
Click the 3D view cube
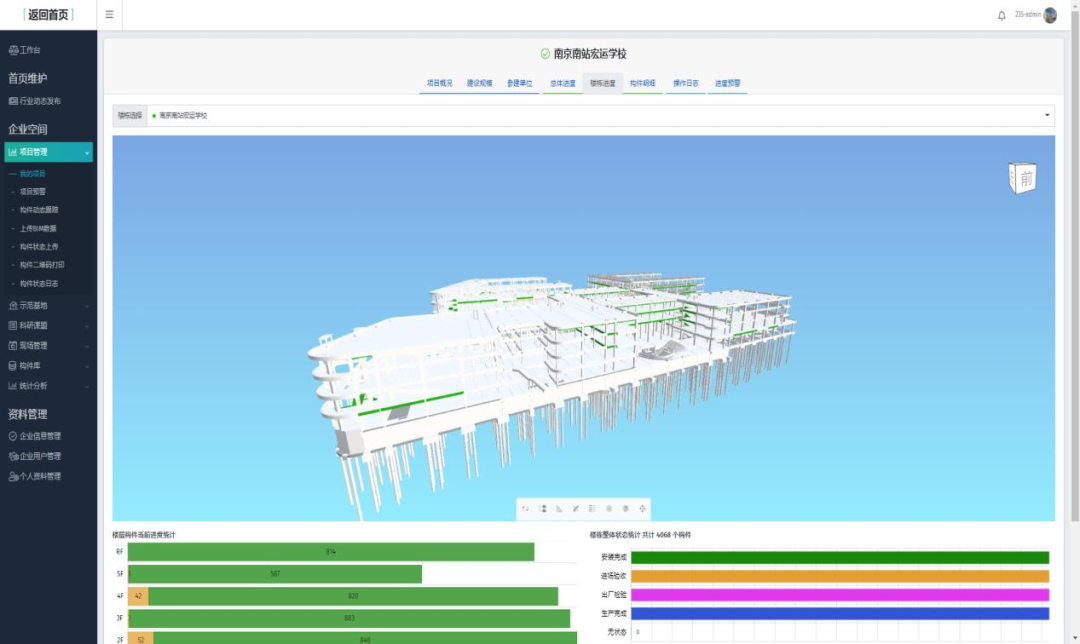[1022, 178]
